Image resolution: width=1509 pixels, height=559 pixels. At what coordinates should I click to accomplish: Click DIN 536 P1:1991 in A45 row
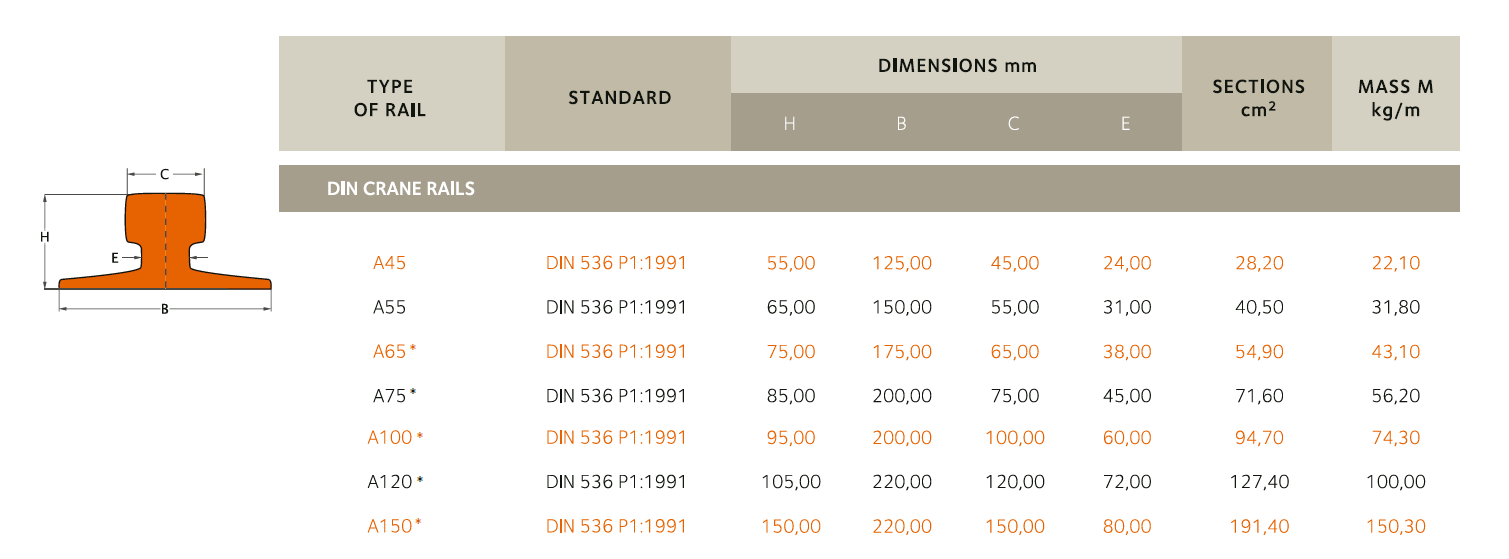pyautogui.click(x=616, y=264)
